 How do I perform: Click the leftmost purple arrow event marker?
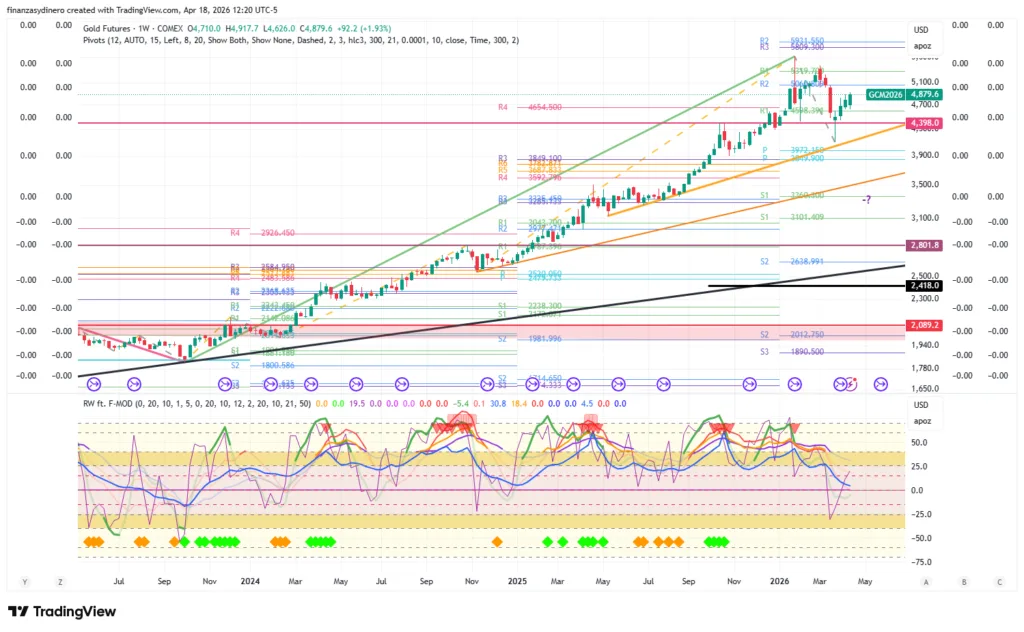pyautogui.click(x=94, y=383)
